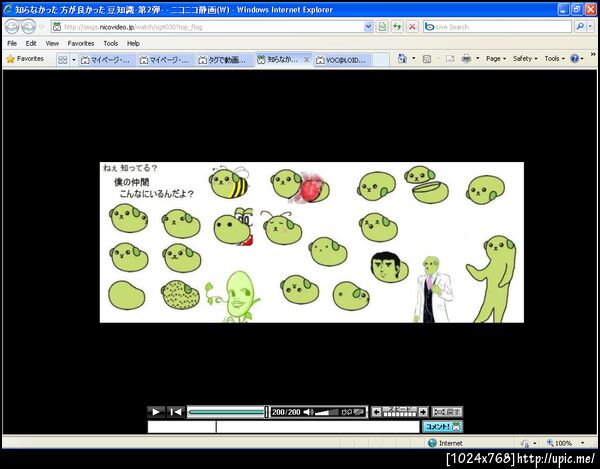Image resolution: width=600 pixels, height=469 pixels.
Task: Click the 戻す return button
Action: [447, 412]
